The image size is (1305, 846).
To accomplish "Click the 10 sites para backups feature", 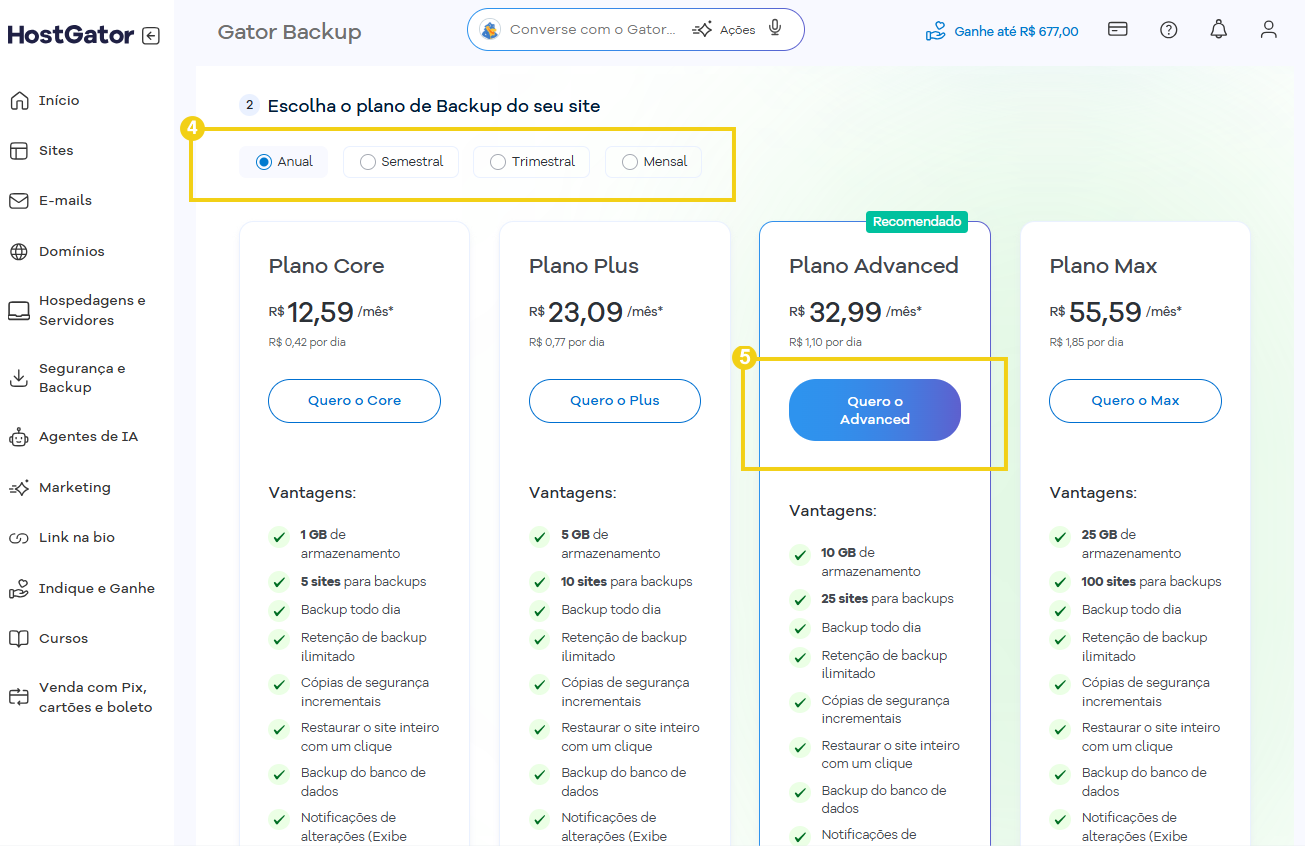I will click(627, 581).
